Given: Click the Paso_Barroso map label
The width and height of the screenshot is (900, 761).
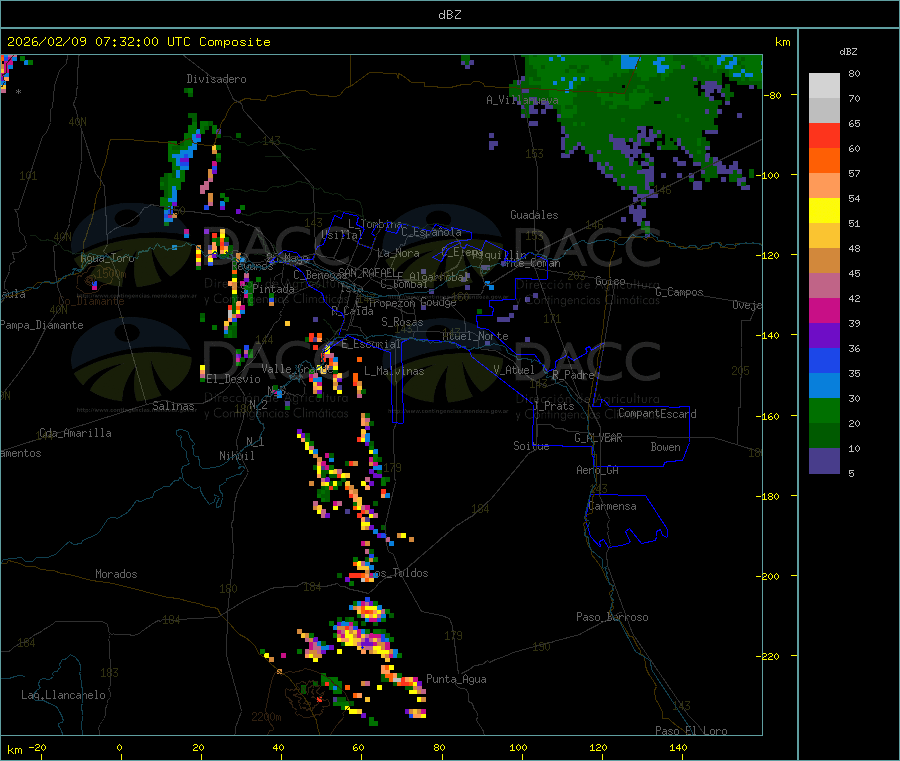Looking at the screenshot, I should (x=612, y=617).
